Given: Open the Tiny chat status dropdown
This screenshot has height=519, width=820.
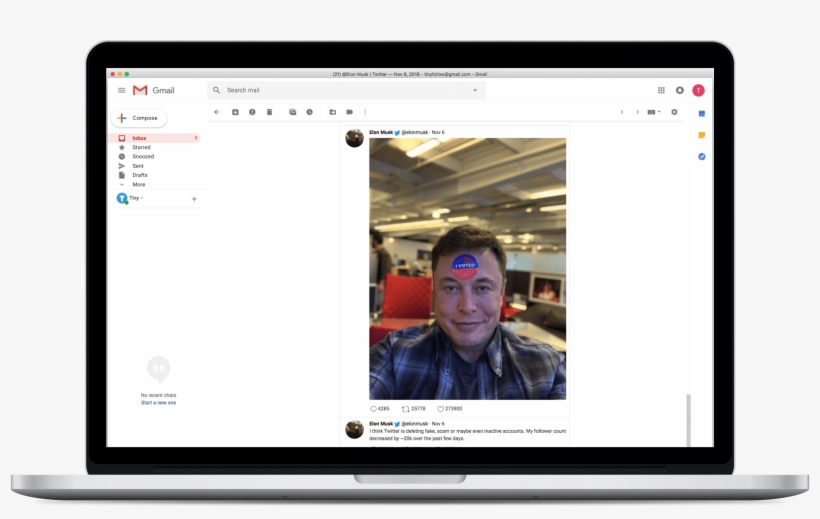Looking at the screenshot, I should tap(136, 198).
